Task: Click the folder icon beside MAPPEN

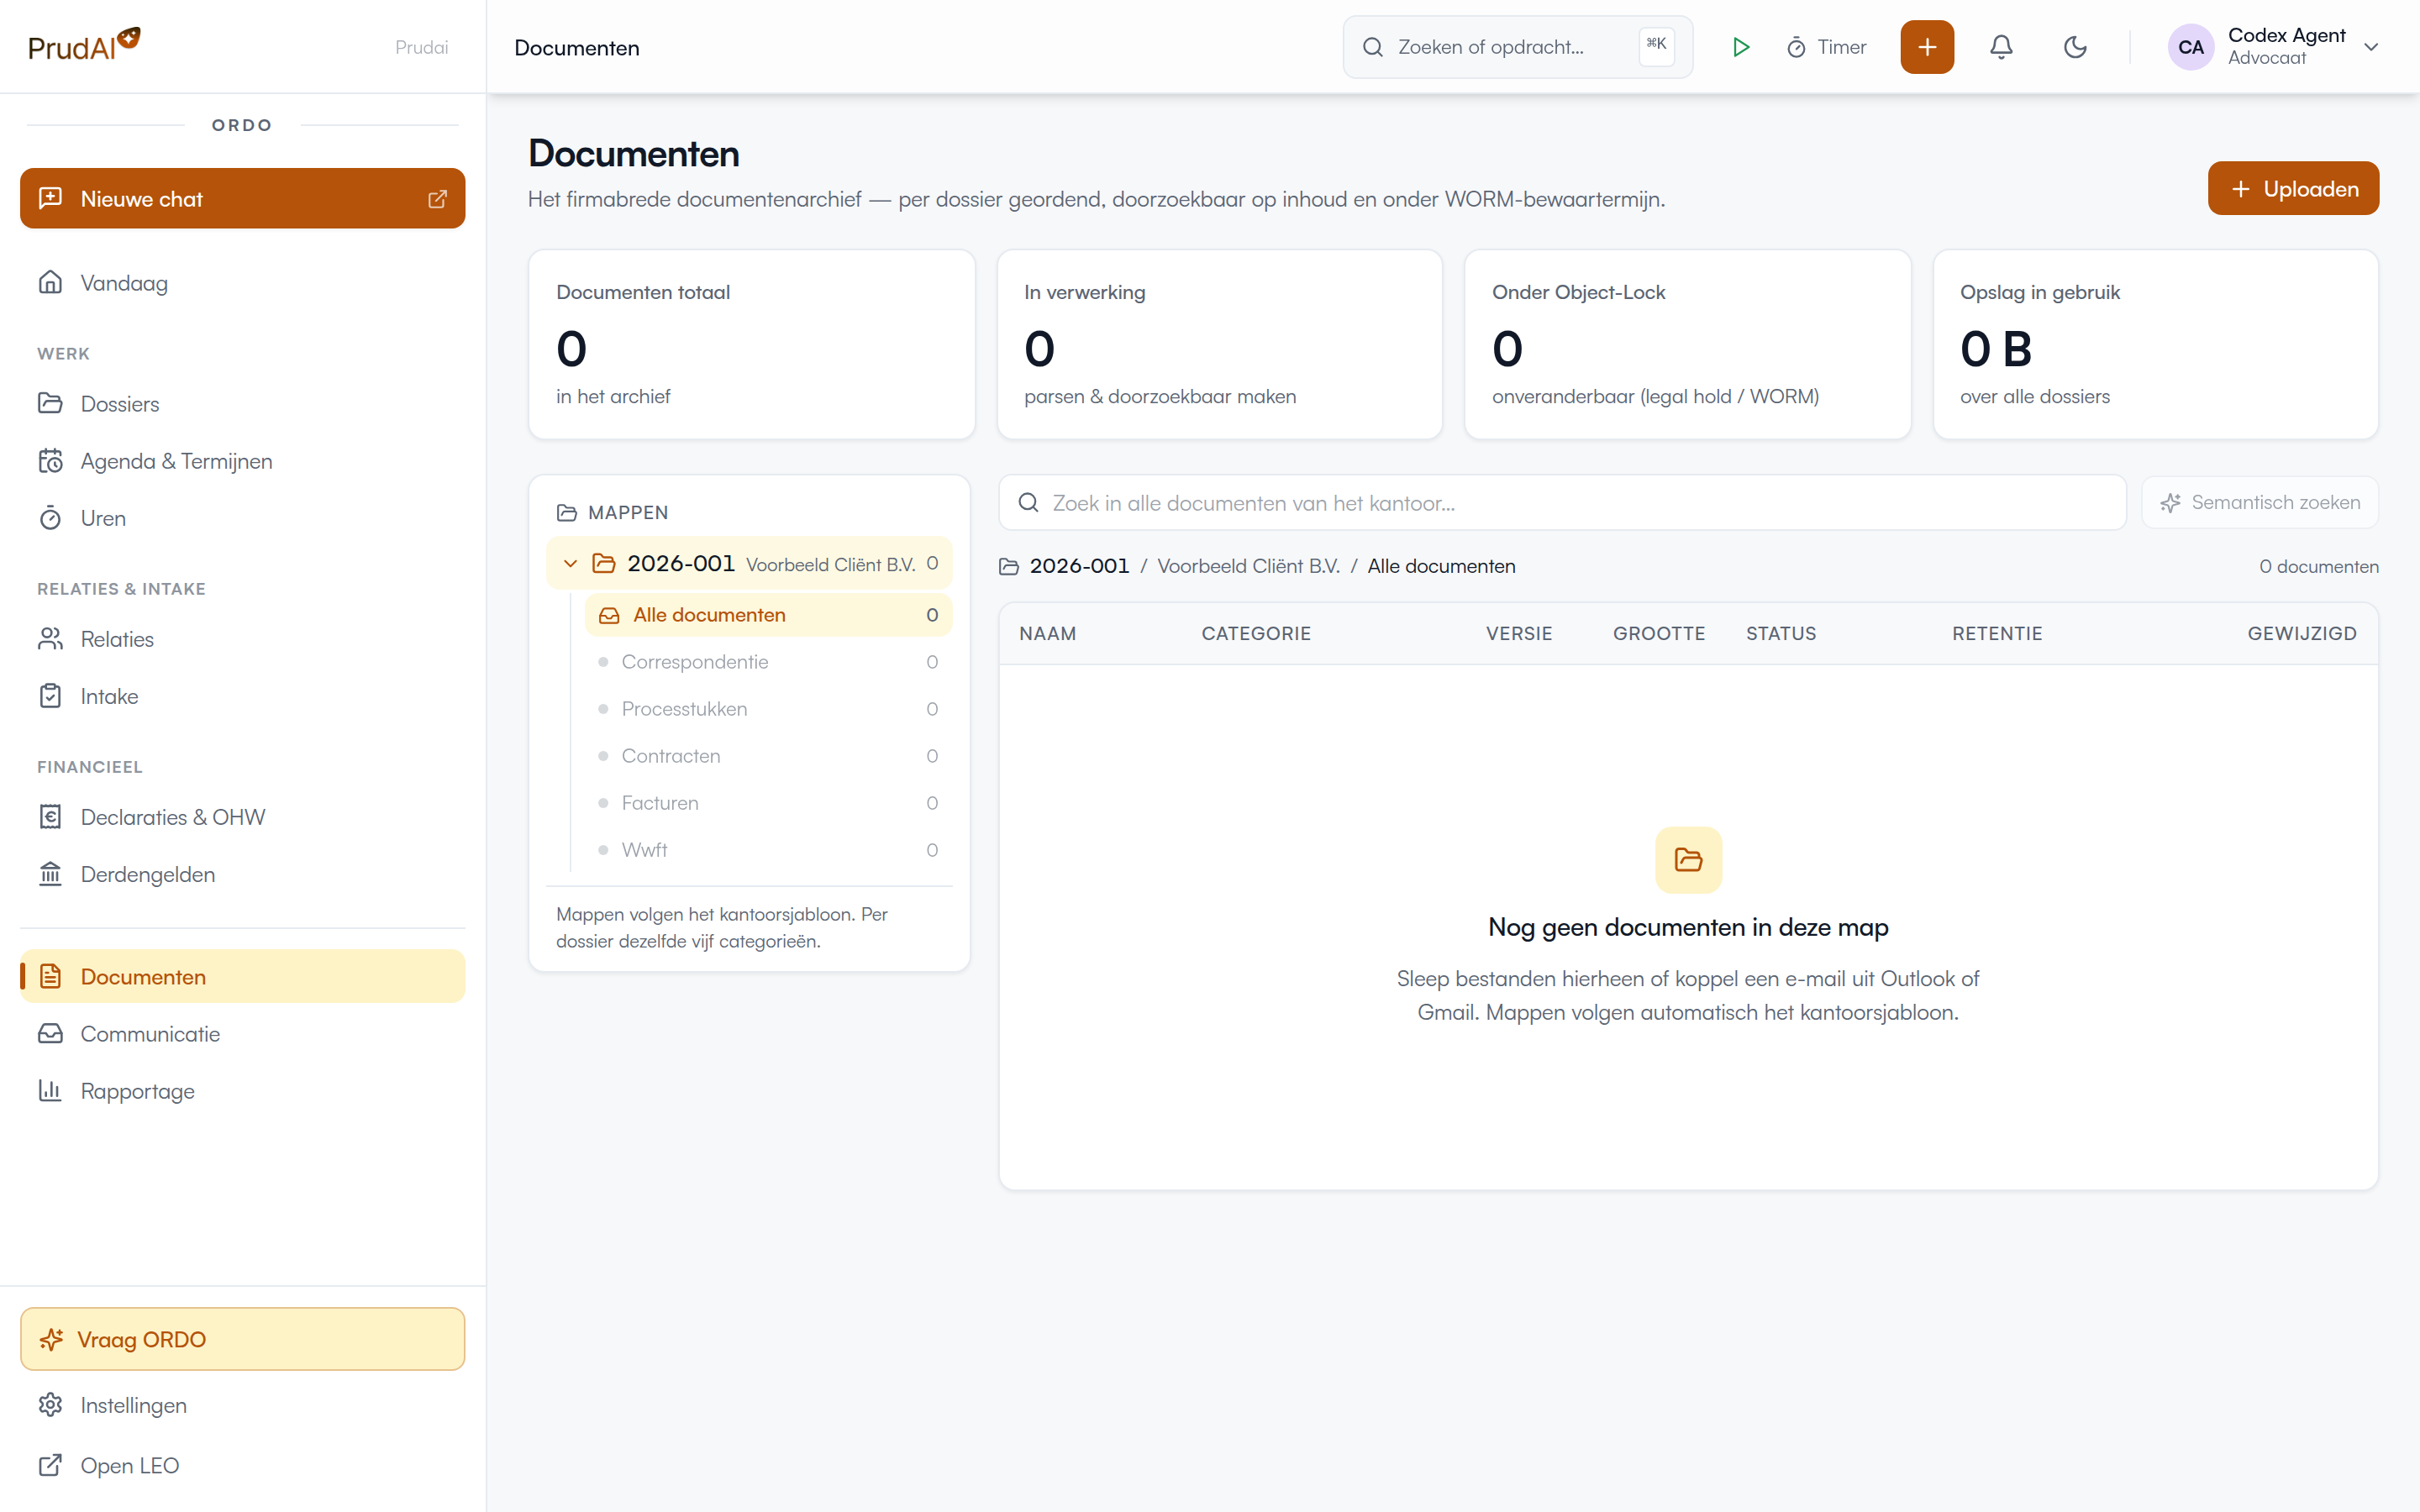Action: pos(566,513)
